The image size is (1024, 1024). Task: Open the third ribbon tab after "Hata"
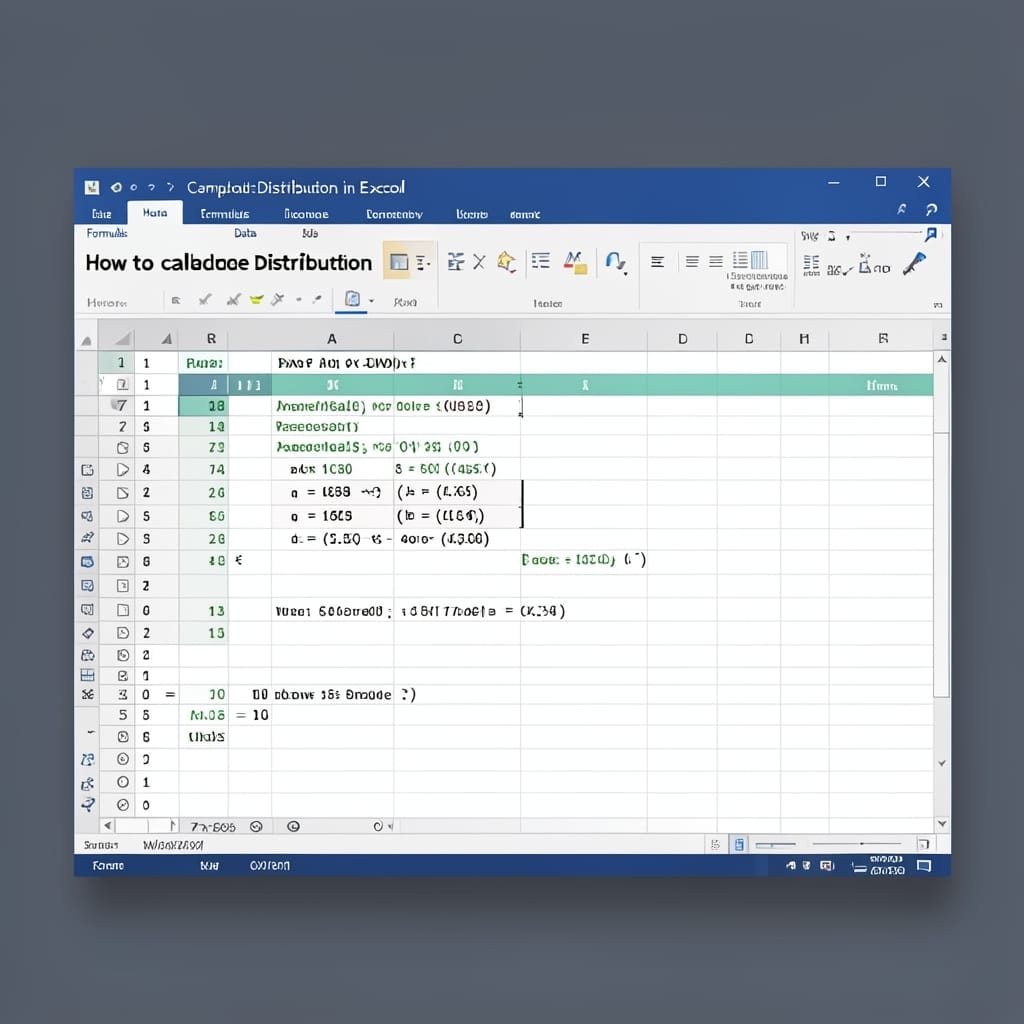394,214
